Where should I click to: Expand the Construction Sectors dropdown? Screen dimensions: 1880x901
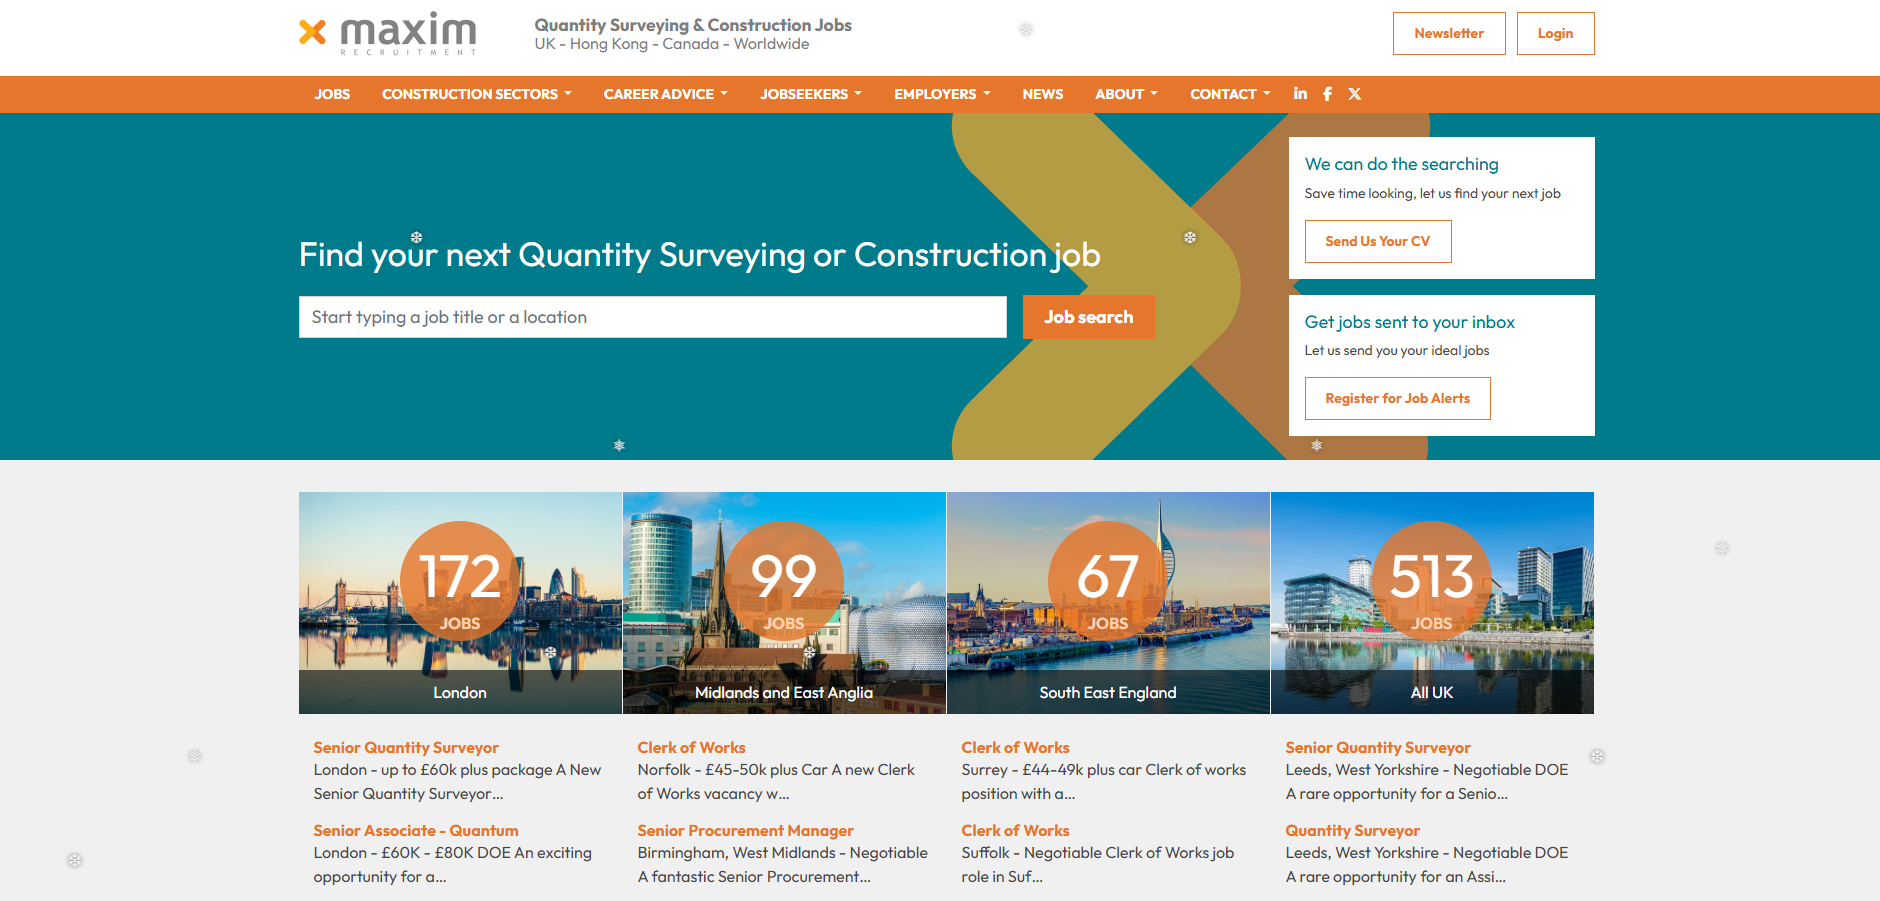pos(477,94)
